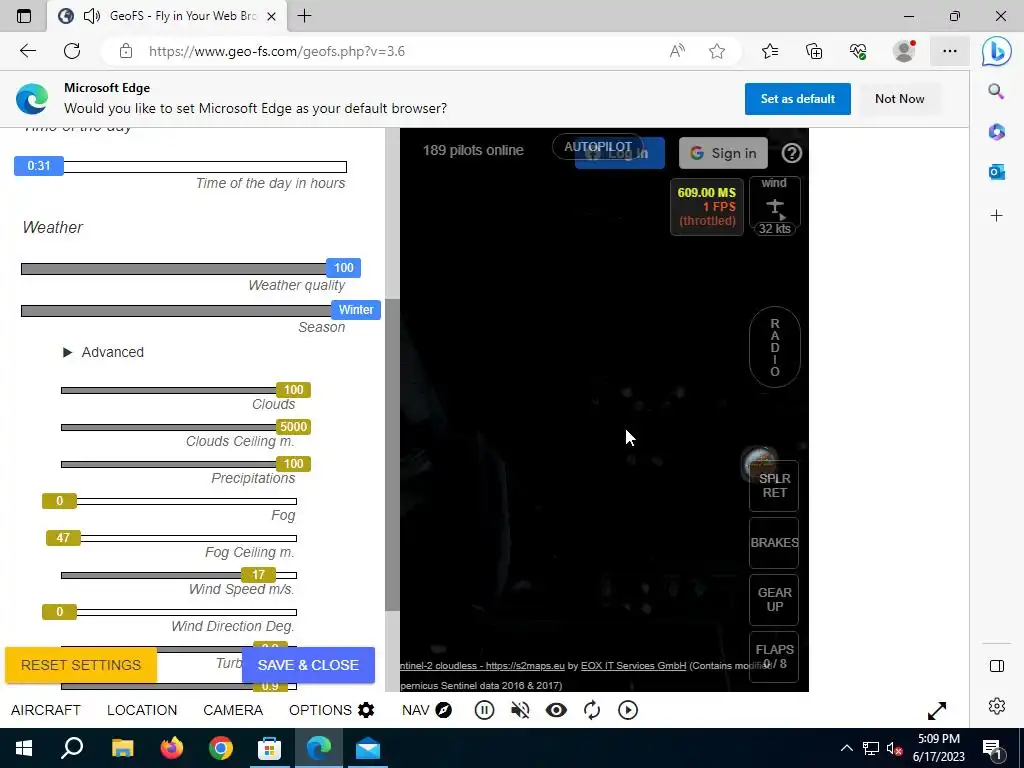This screenshot has width=1024, height=768.
Task: Click the sidebar search icon
Action: [x=997, y=91]
